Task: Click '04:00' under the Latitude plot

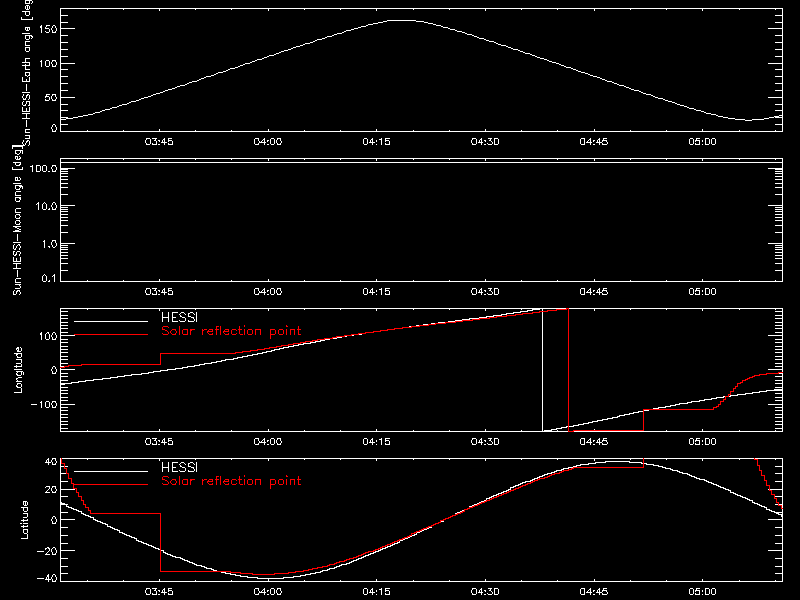Action: click(268, 592)
